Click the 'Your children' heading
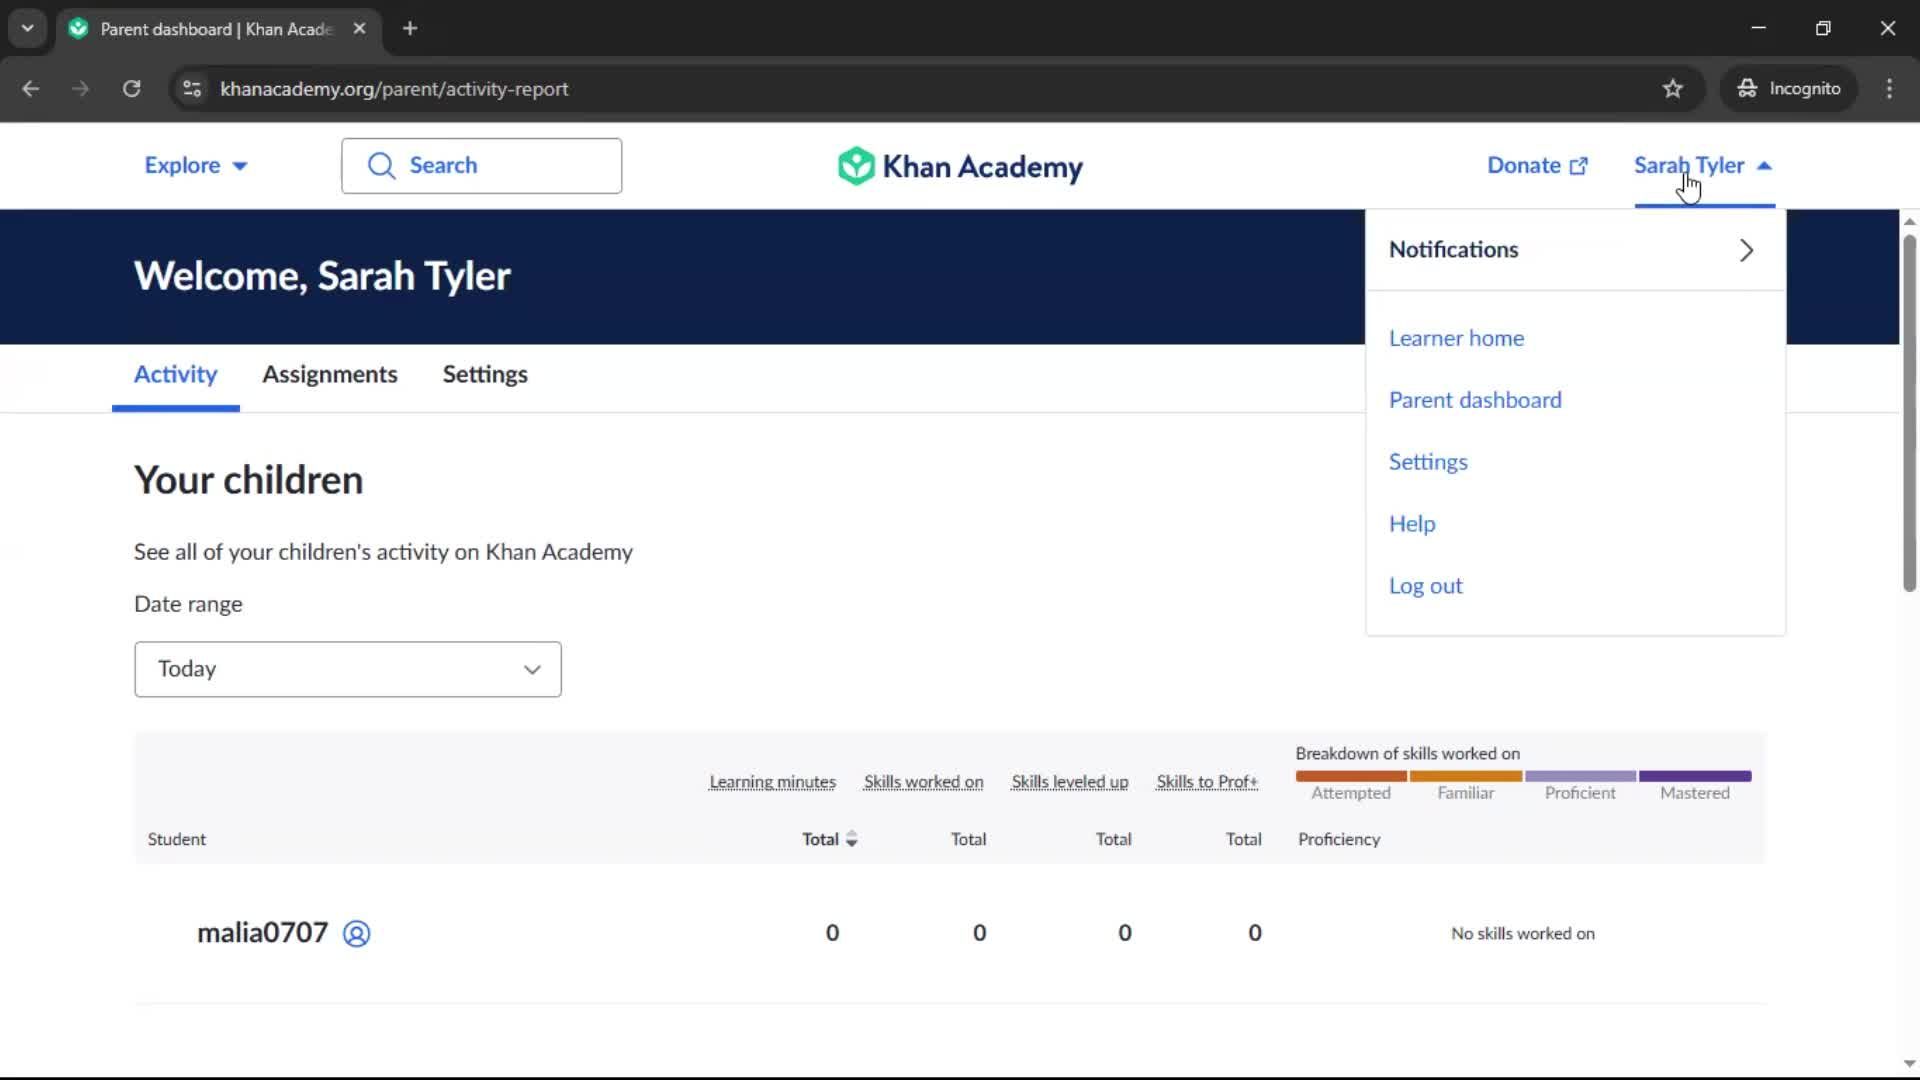The height and width of the screenshot is (1080, 1920). 248,481
